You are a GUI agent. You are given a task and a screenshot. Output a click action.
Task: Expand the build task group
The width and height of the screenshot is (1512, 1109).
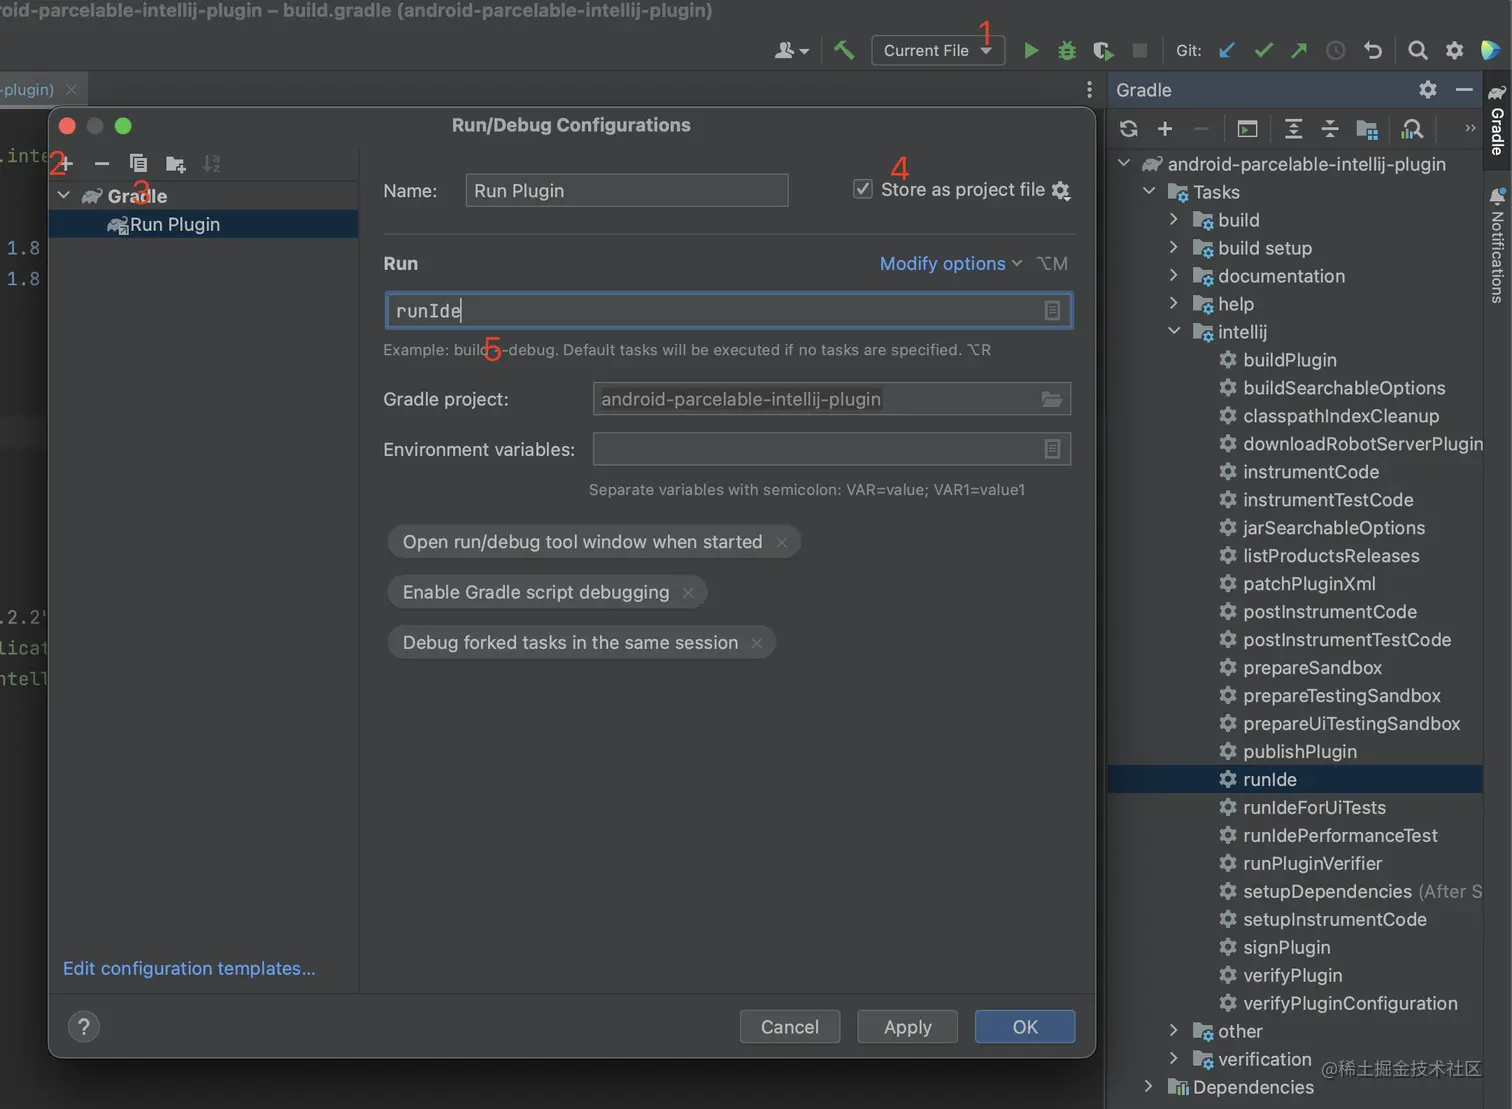pos(1174,219)
